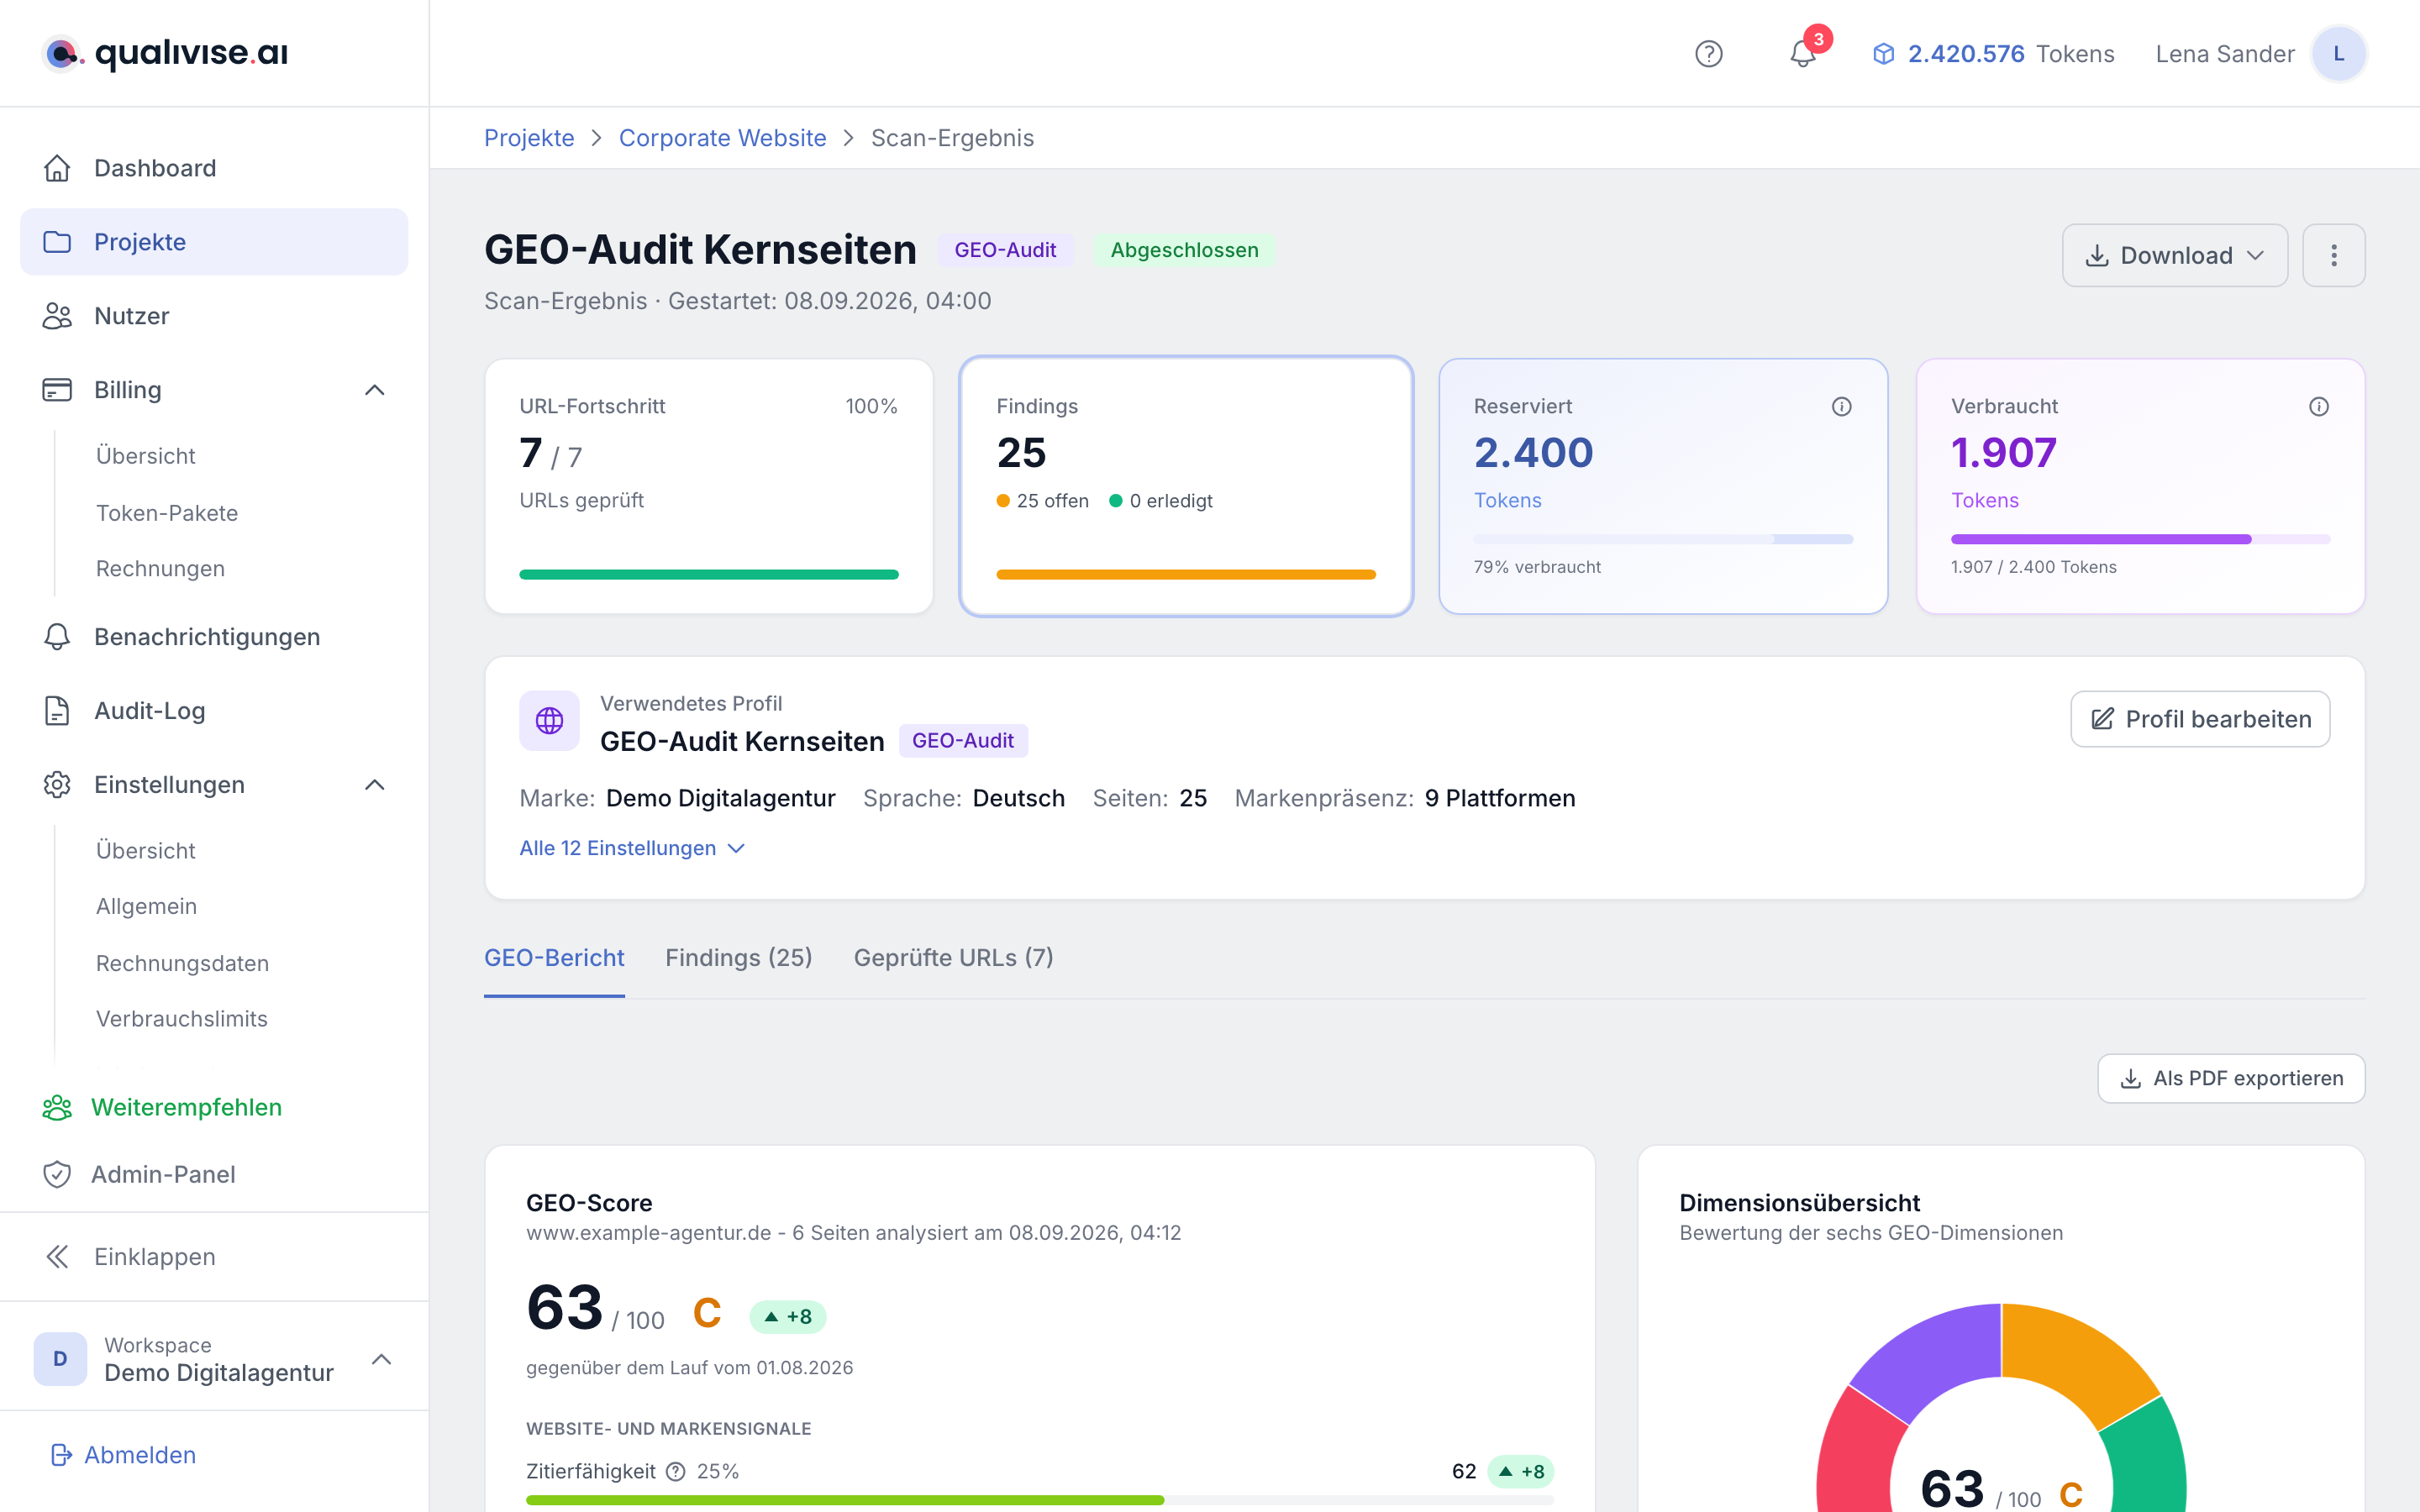Click the globe profile icon
Viewport: 2420px width, 1512px height.
click(549, 720)
